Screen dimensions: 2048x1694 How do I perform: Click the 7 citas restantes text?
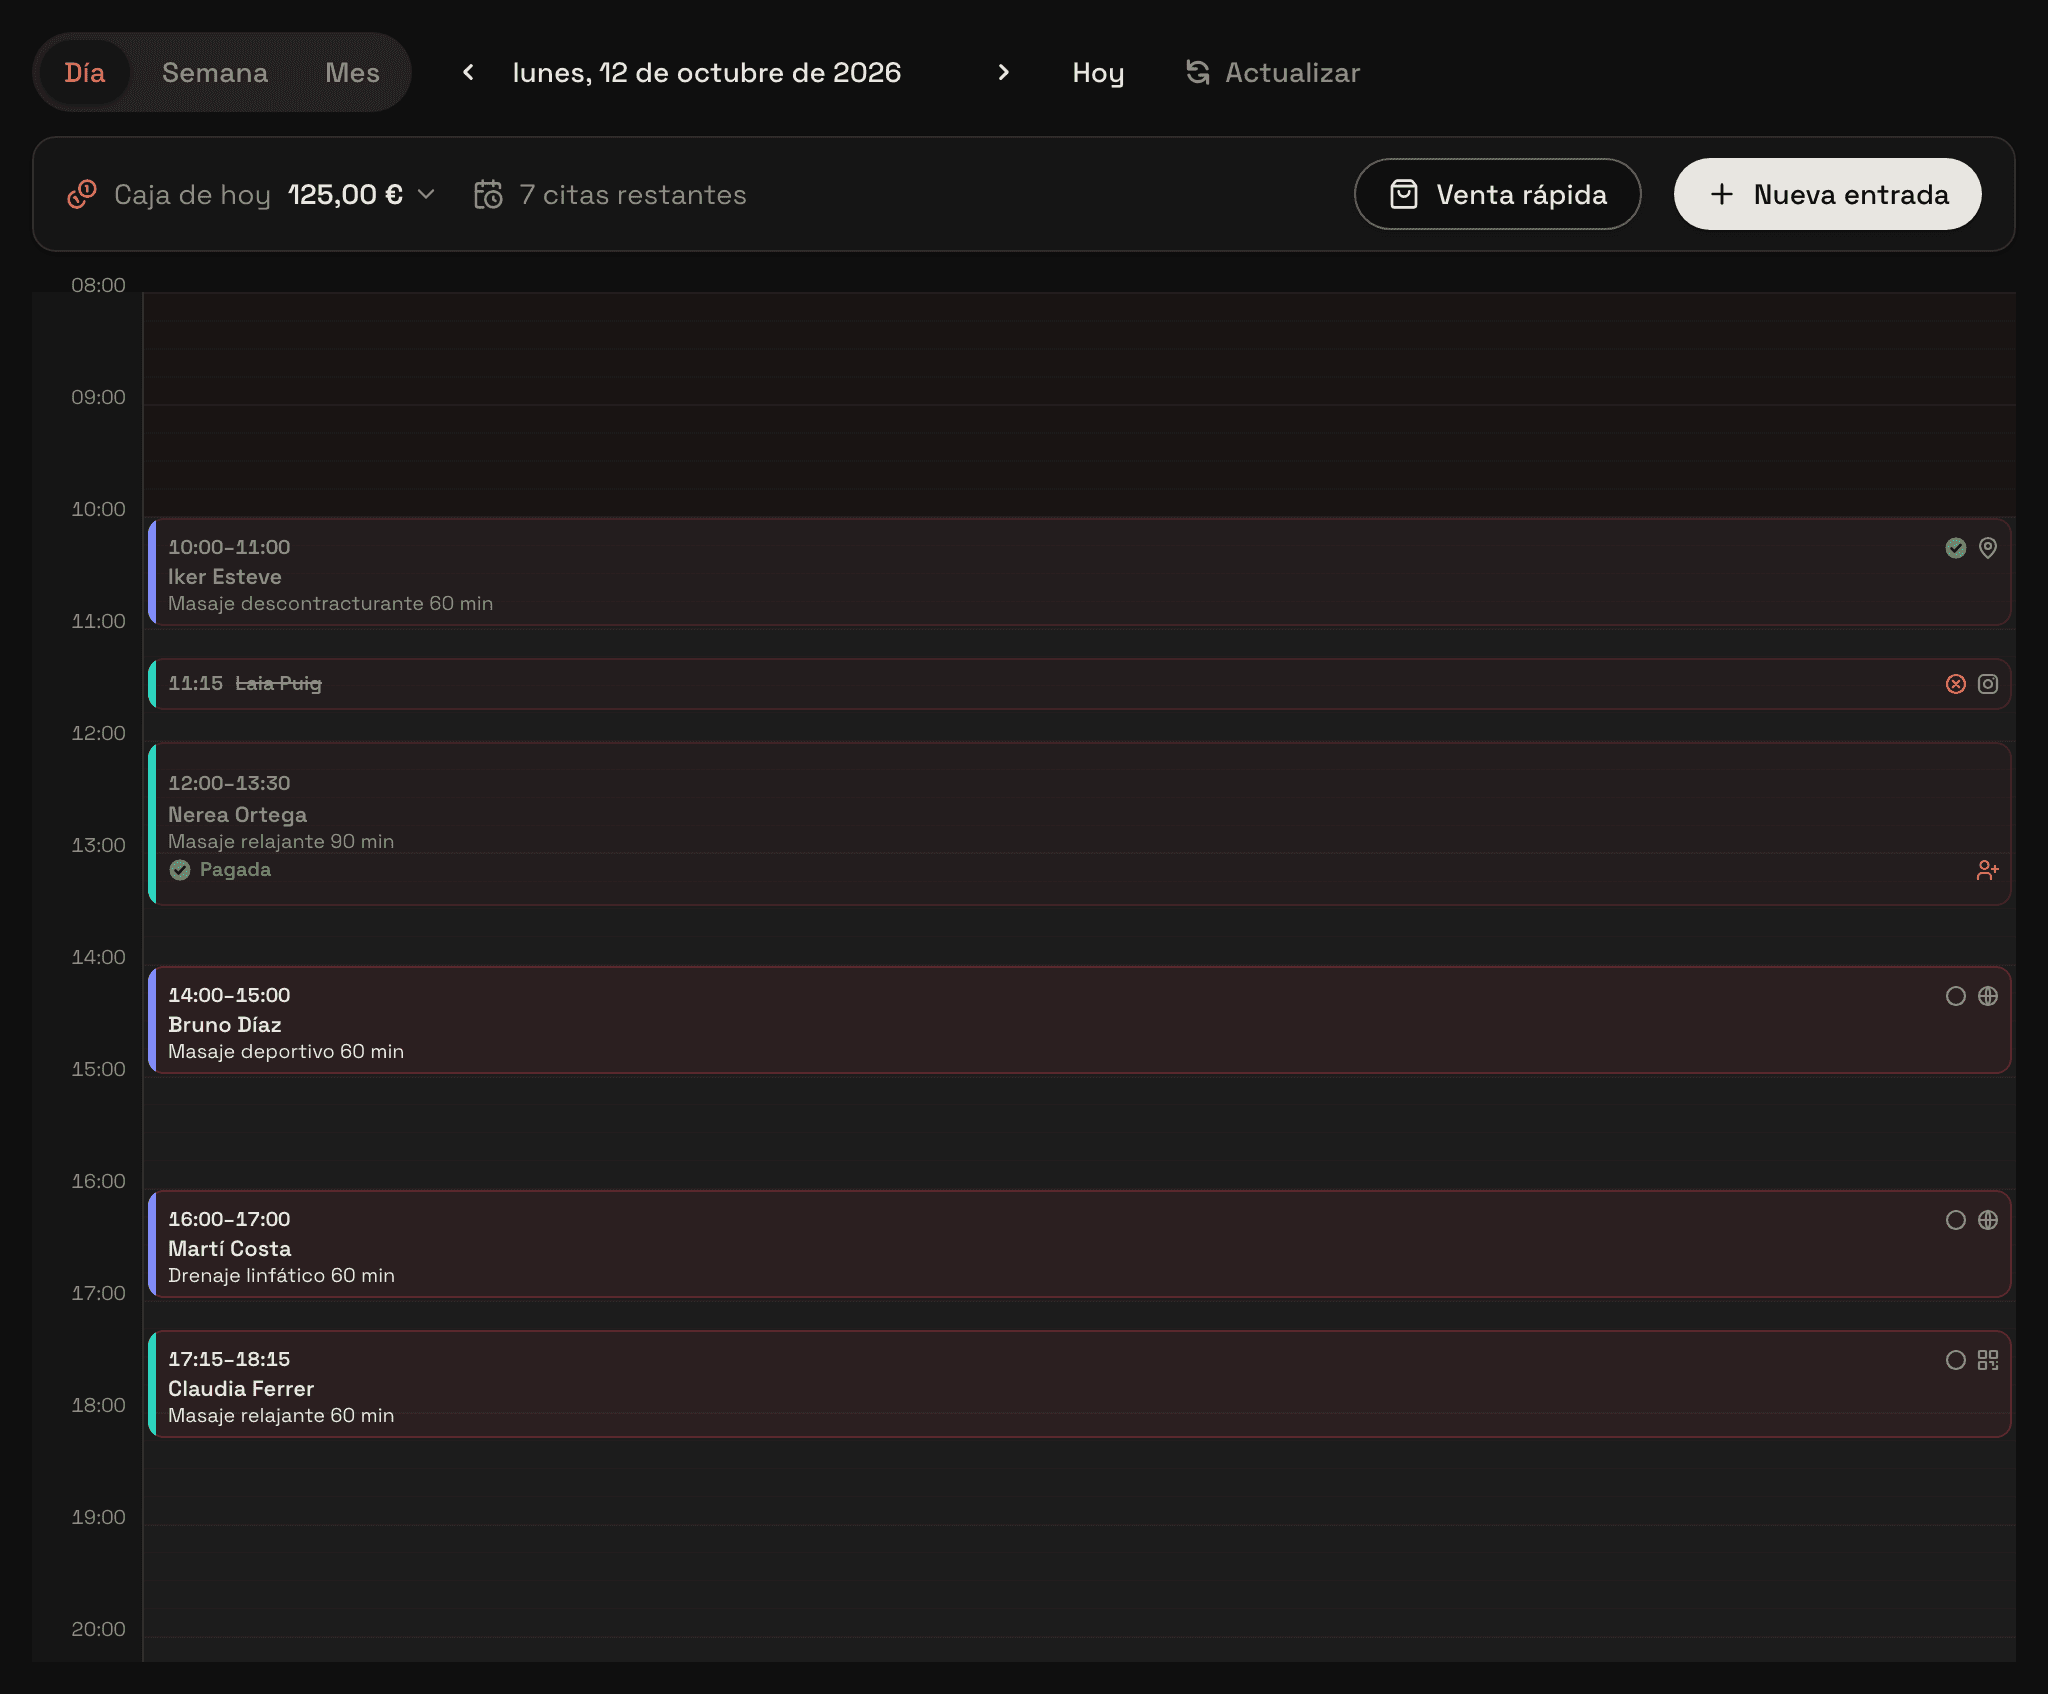(633, 194)
